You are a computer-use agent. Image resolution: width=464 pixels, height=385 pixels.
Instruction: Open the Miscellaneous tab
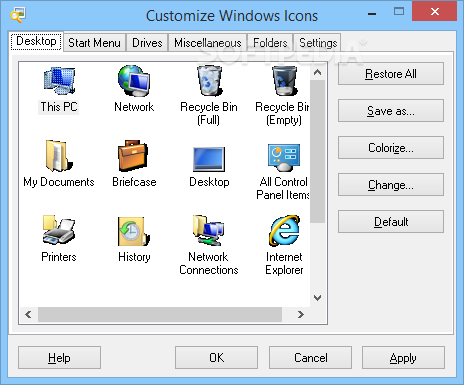pyautogui.click(x=207, y=43)
